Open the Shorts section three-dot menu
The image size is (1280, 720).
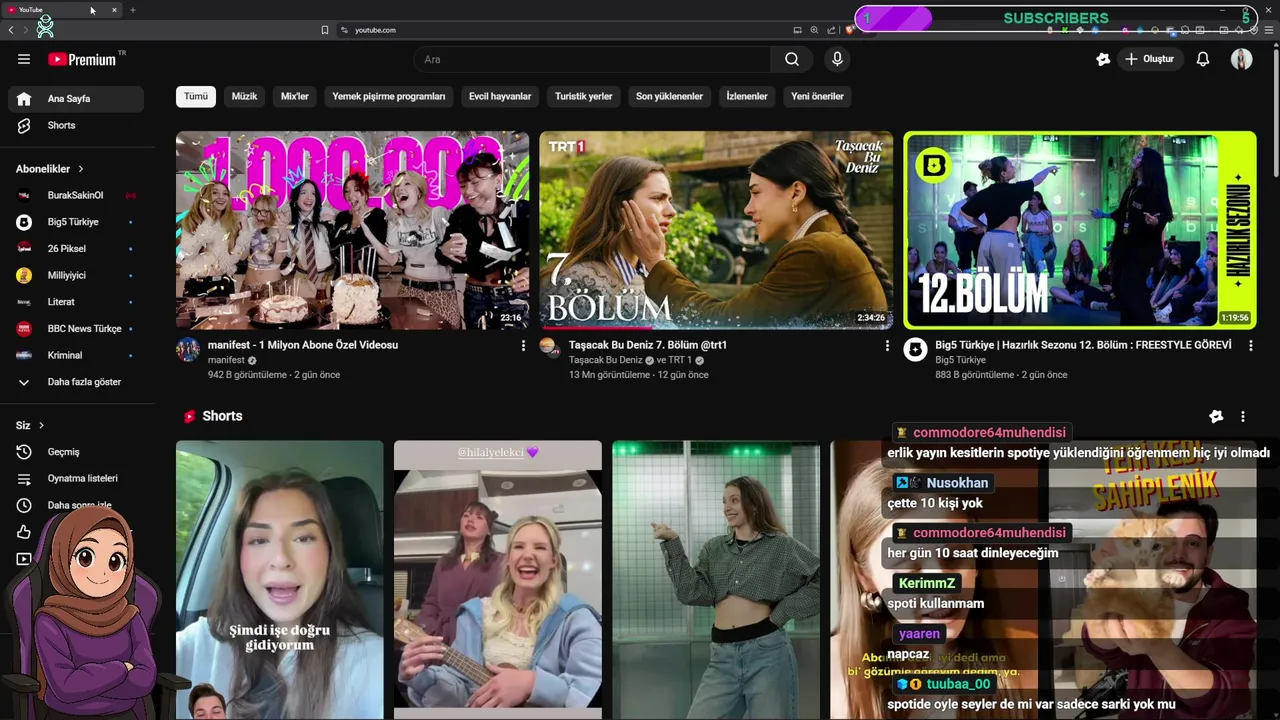1243,416
